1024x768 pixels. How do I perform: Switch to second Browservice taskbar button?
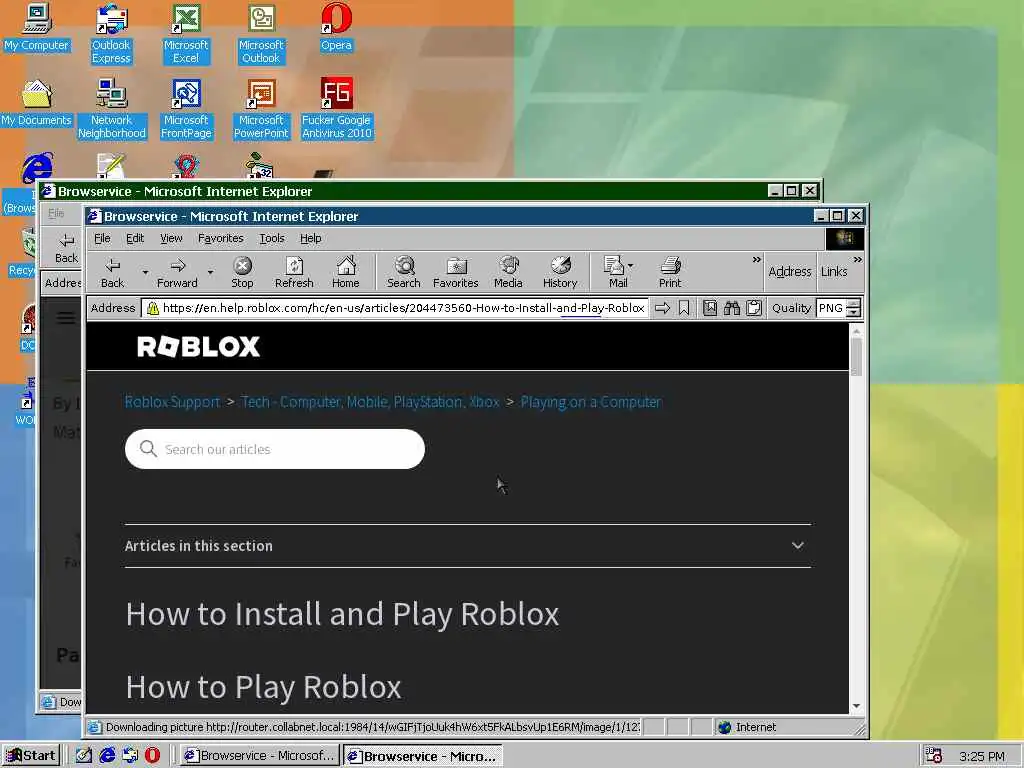[x=423, y=756]
